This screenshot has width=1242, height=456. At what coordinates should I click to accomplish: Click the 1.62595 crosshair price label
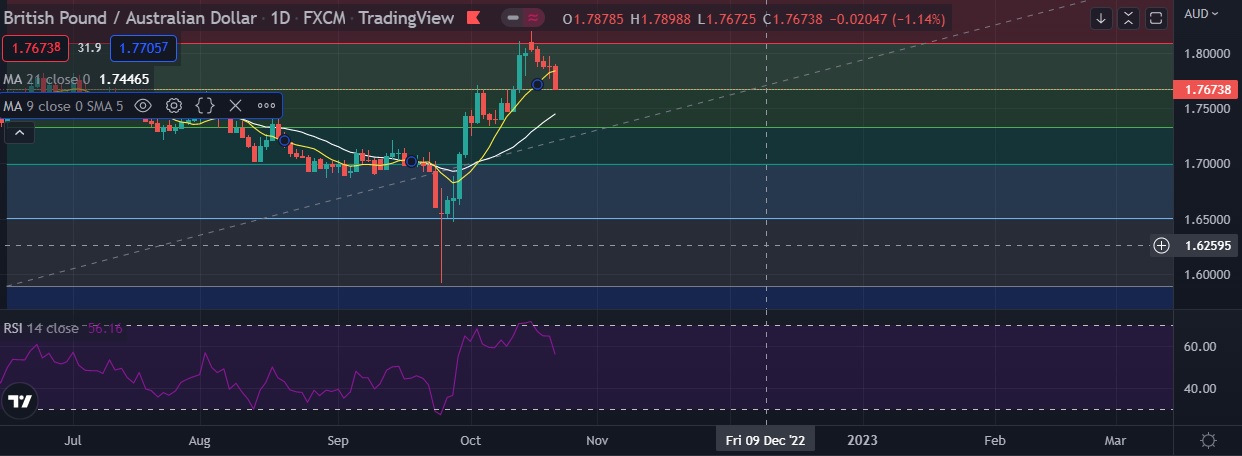[1206, 245]
